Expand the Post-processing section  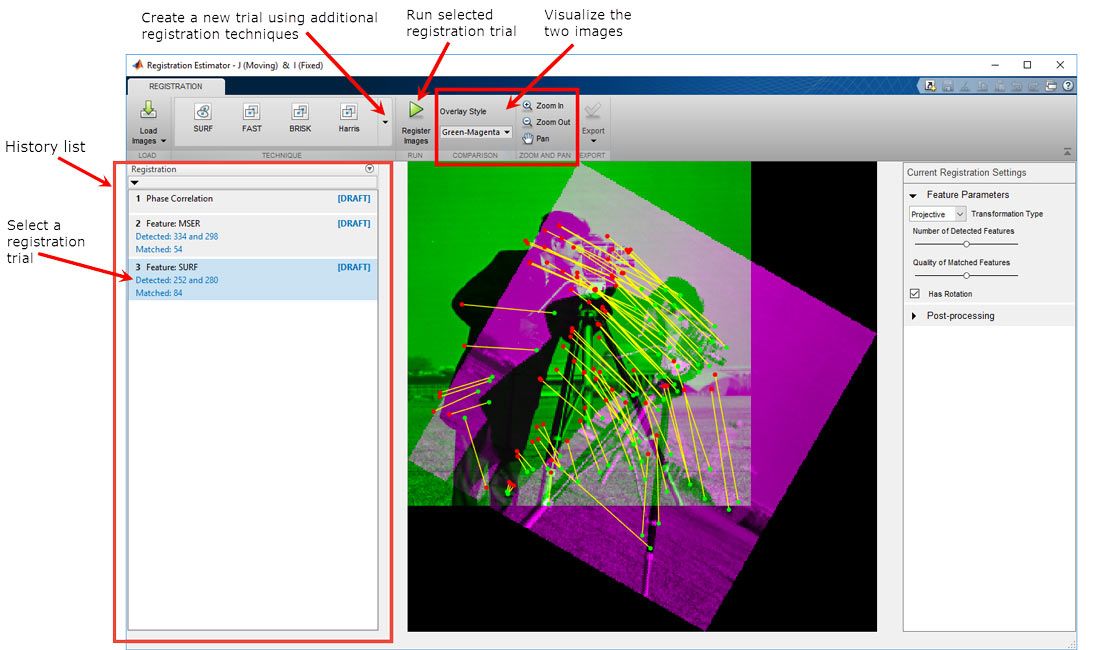(913, 315)
